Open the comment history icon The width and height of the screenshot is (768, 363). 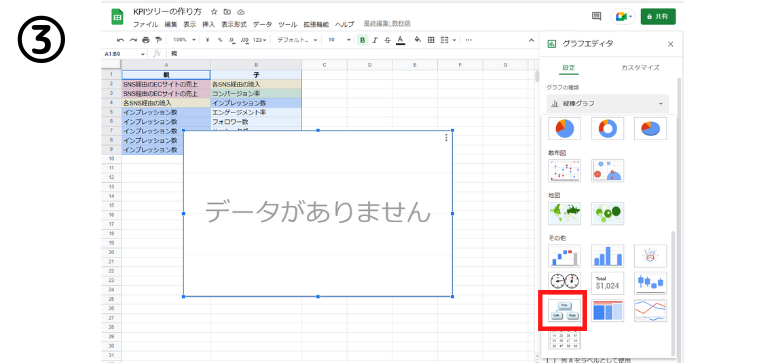(596, 16)
